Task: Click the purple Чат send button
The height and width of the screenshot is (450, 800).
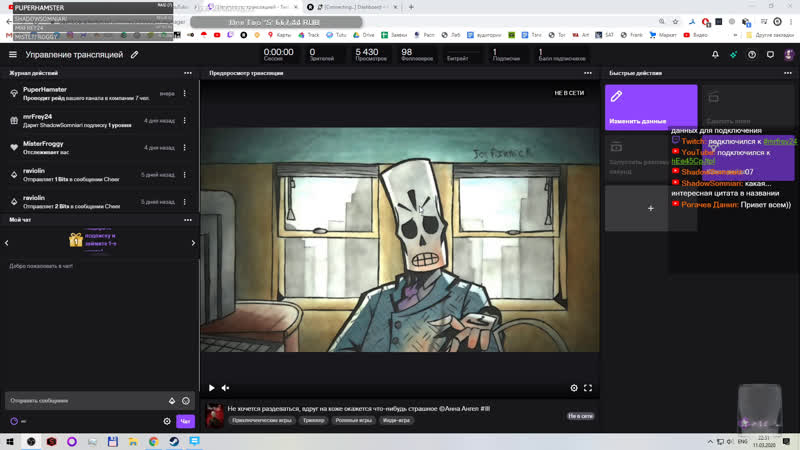Action: 185,421
